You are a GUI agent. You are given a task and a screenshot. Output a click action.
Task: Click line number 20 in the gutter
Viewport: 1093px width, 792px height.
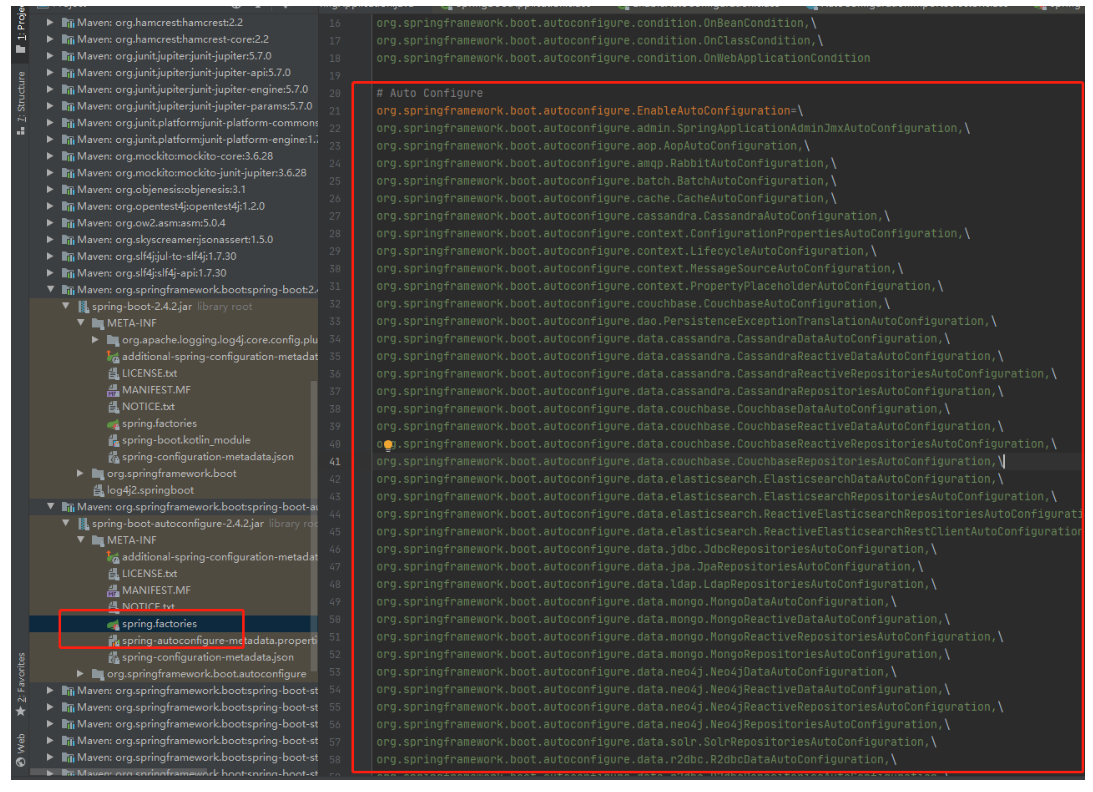pos(335,93)
